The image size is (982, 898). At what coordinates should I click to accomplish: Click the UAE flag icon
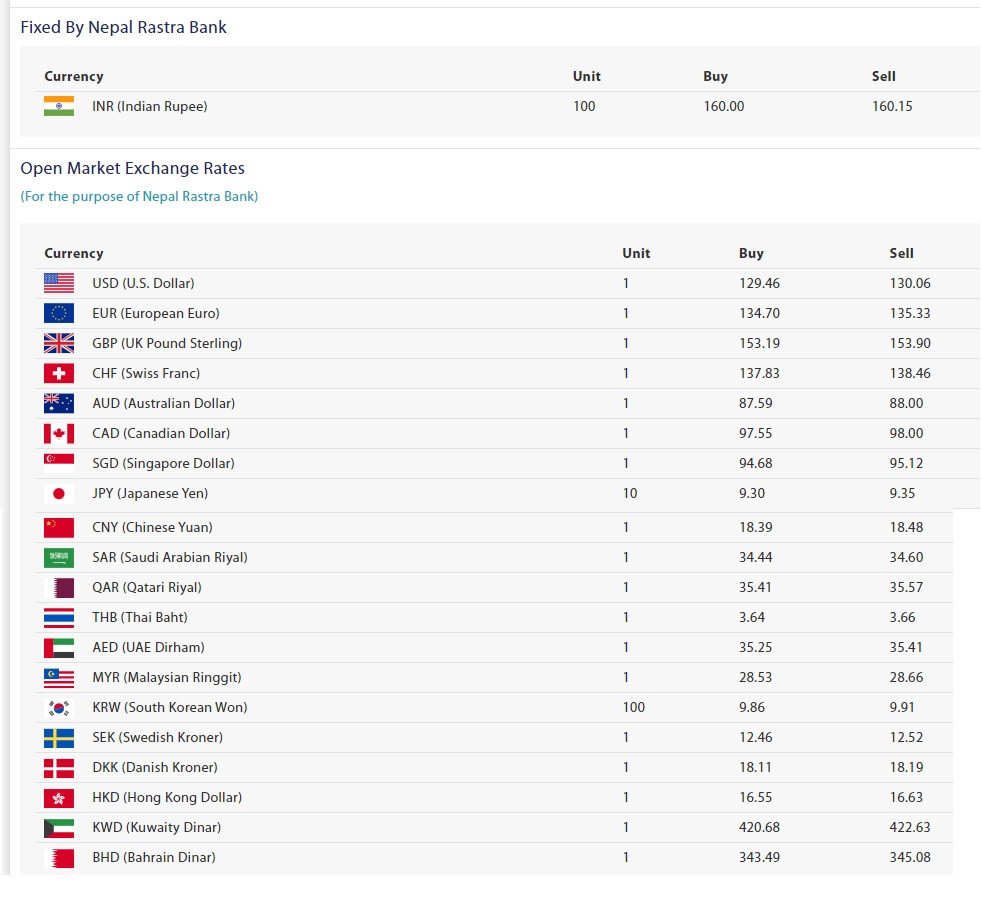pyautogui.click(x=59, y=648)
